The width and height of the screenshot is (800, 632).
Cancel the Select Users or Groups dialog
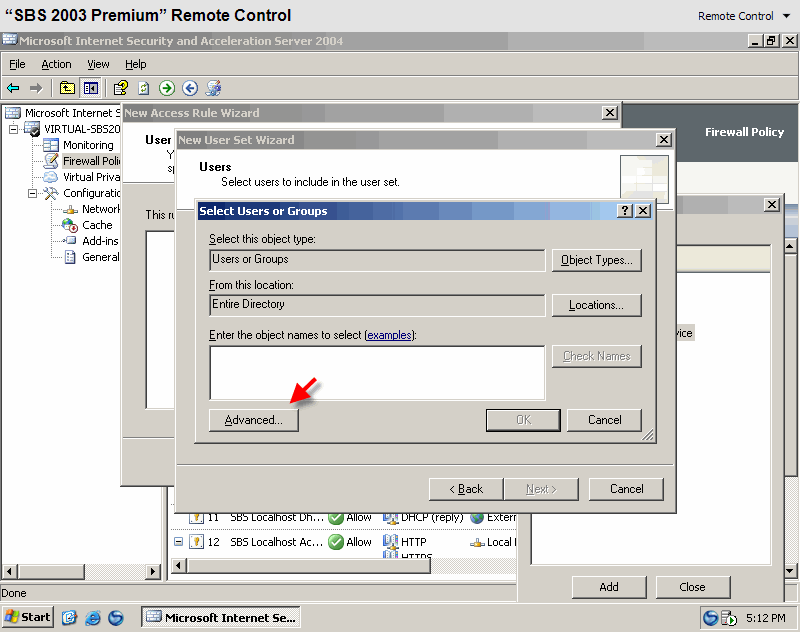(x=605, y=420)
